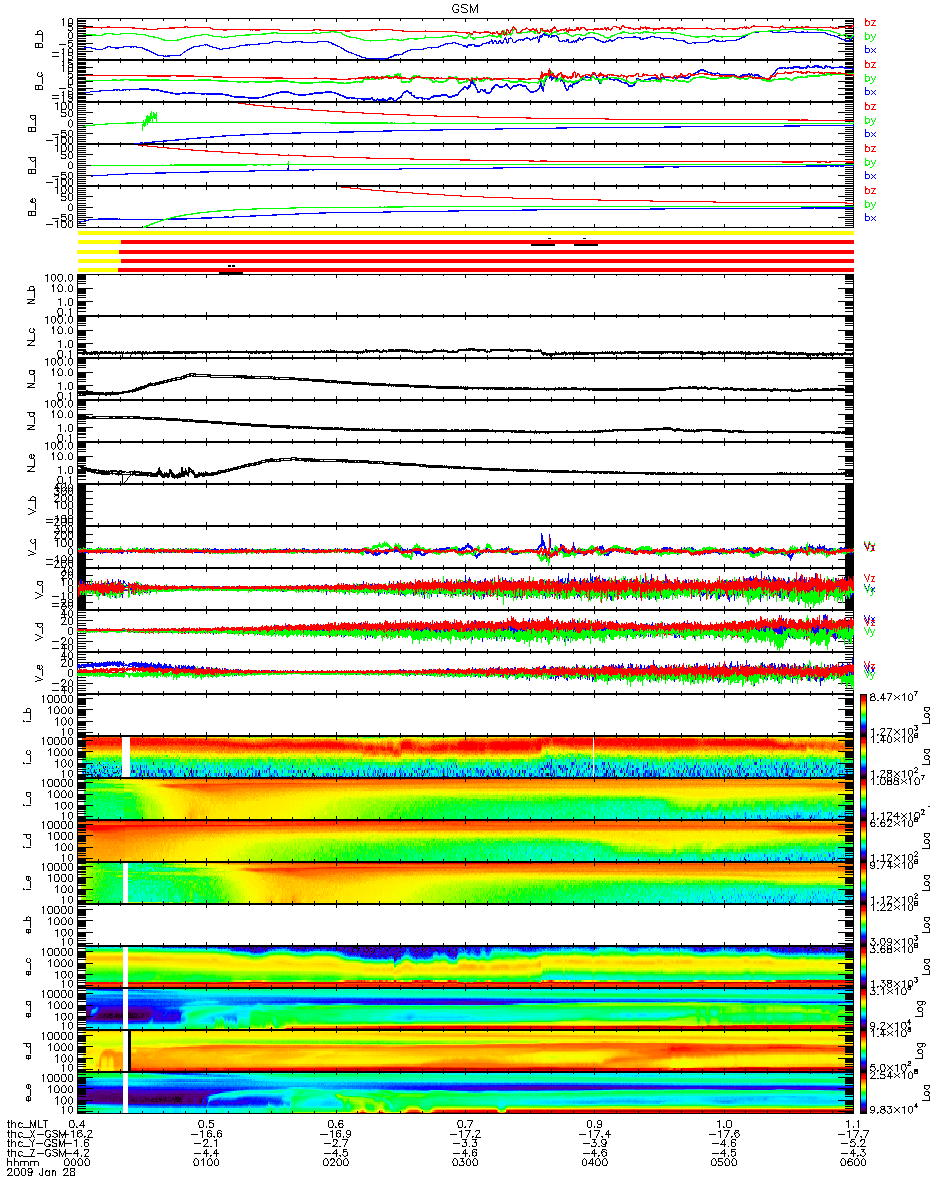Click the X-GSM value -17.6

[724, 1135]
